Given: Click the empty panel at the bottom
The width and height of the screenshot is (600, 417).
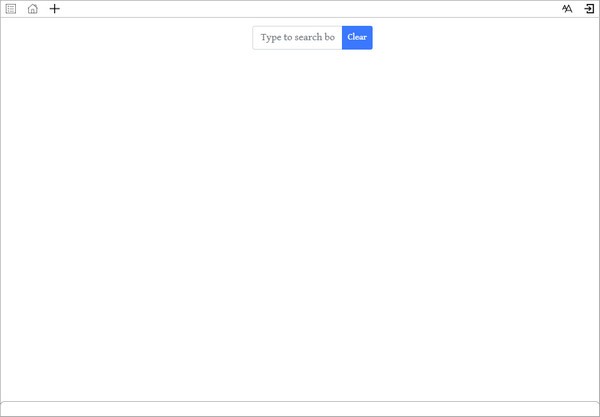Looking at the screenshot, I should coord(300,409).
